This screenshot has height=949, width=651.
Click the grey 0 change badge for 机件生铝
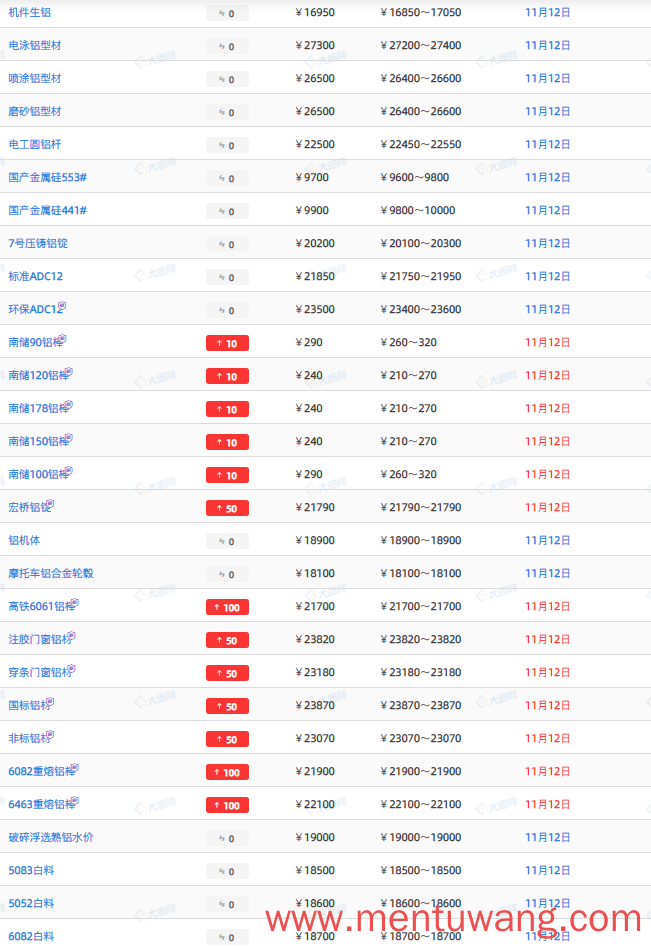point(227,13)
